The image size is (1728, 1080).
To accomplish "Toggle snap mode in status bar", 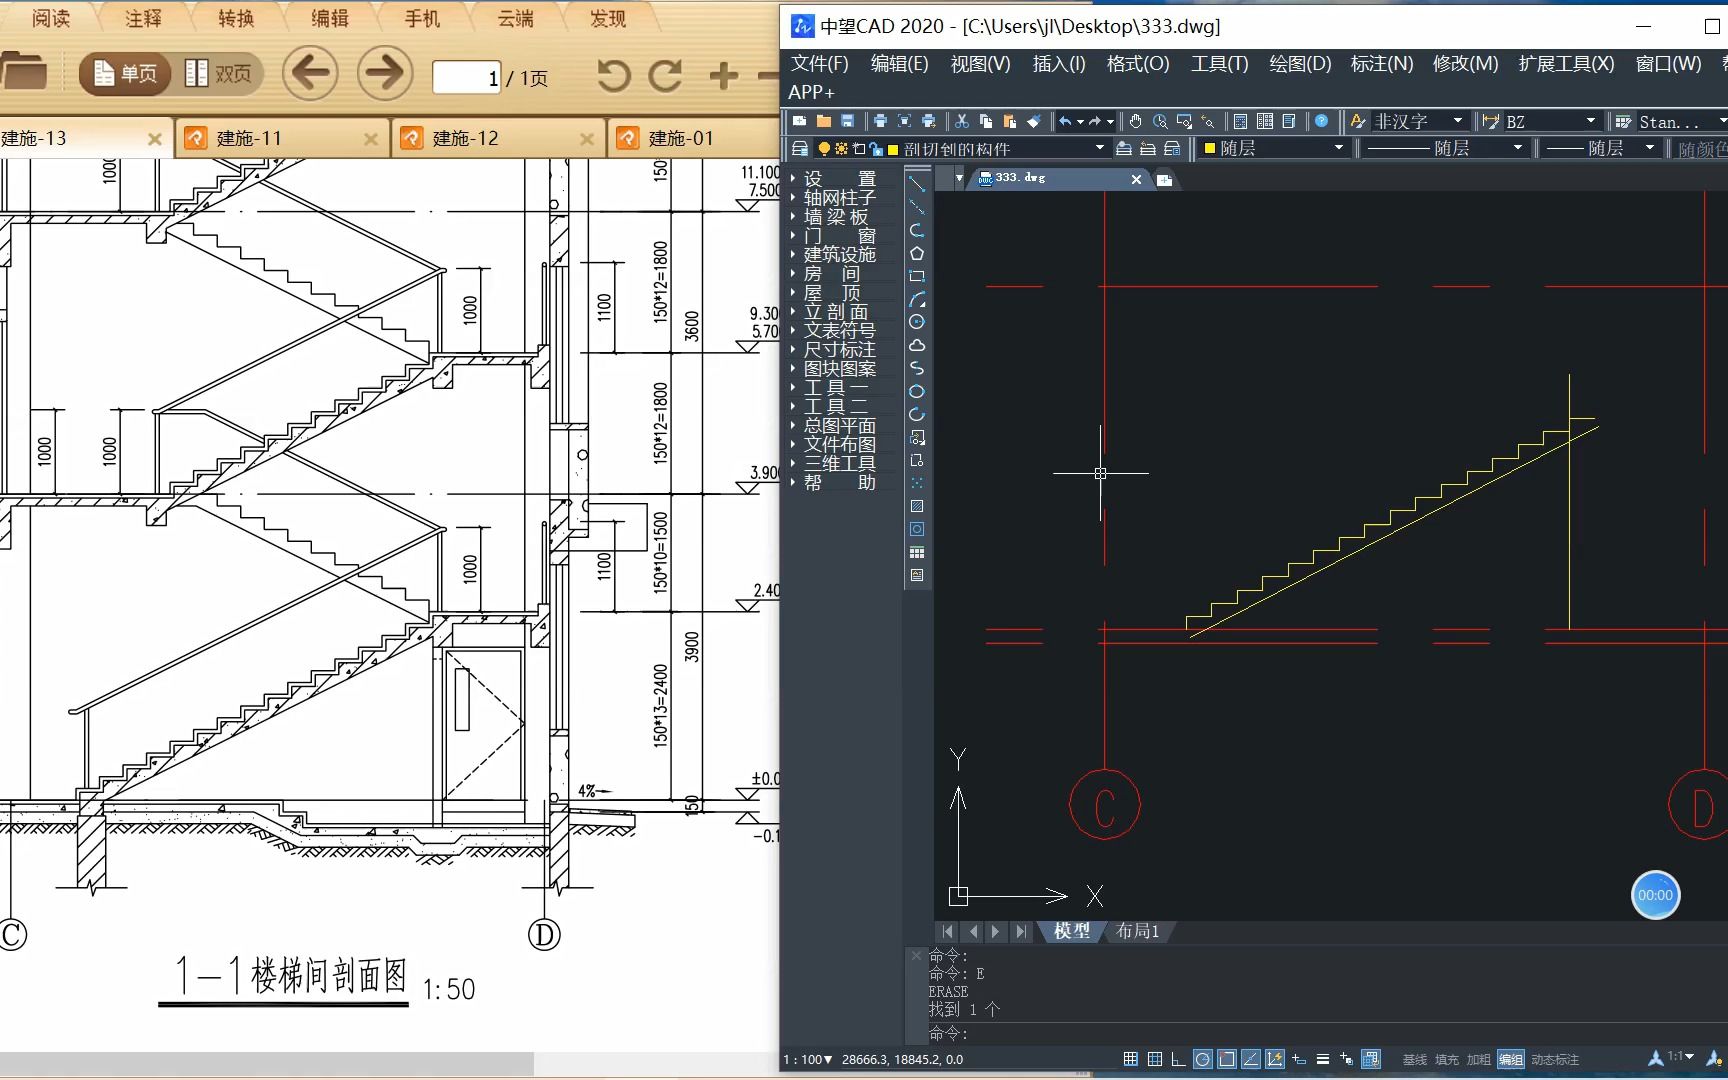I will tap(1131, 1059).
